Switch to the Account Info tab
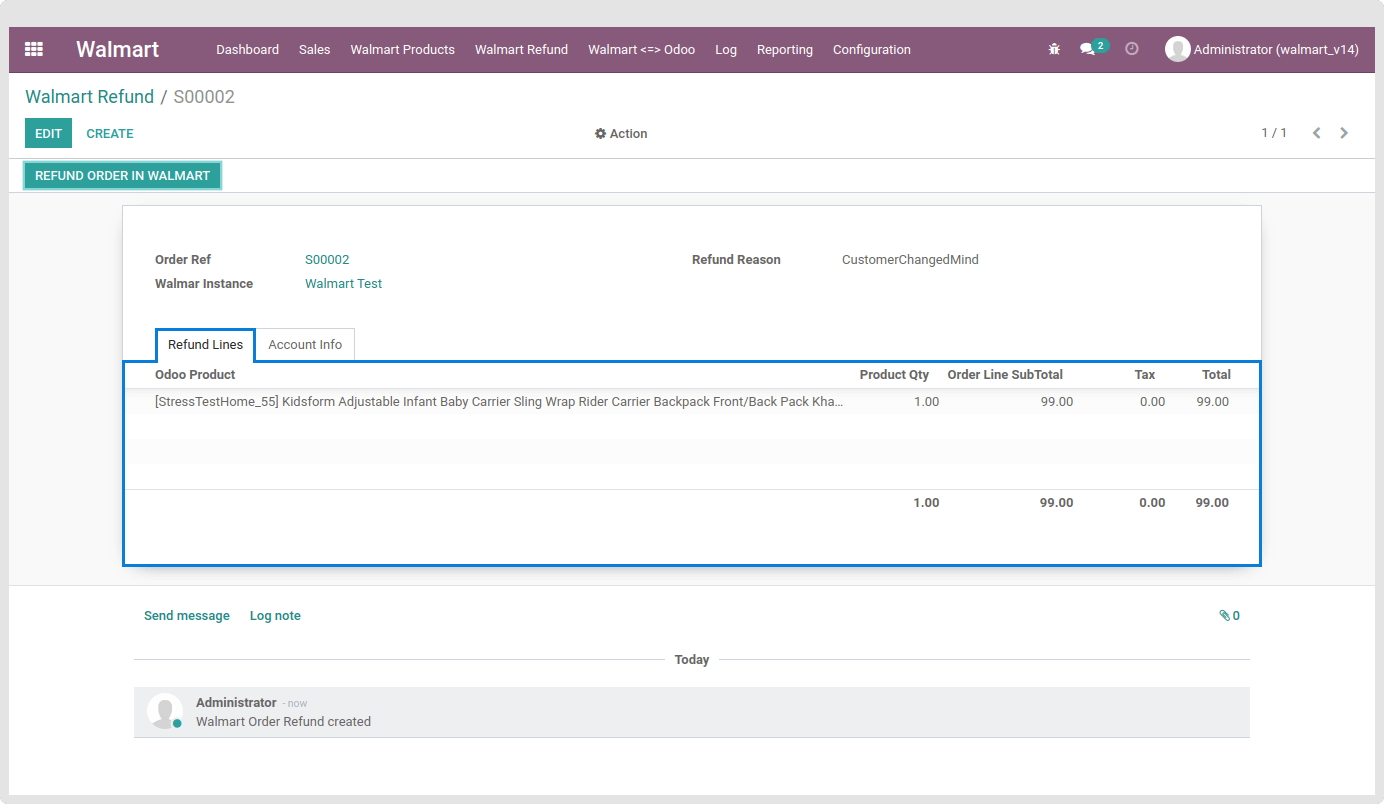This screenshot has height=804, width=1384. coord(305,345)
